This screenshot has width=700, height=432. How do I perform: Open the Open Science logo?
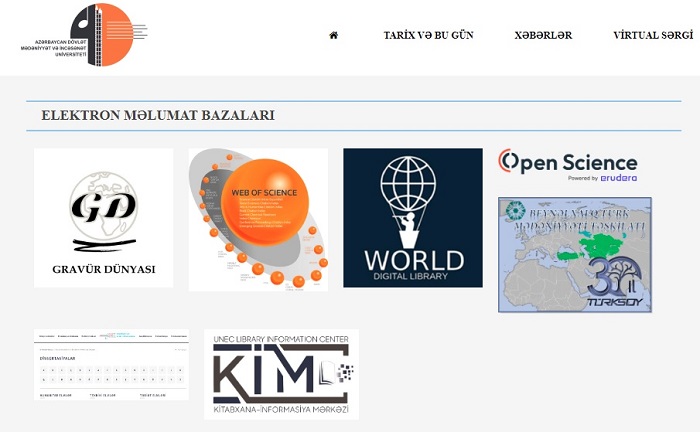(x=567, y=162)
